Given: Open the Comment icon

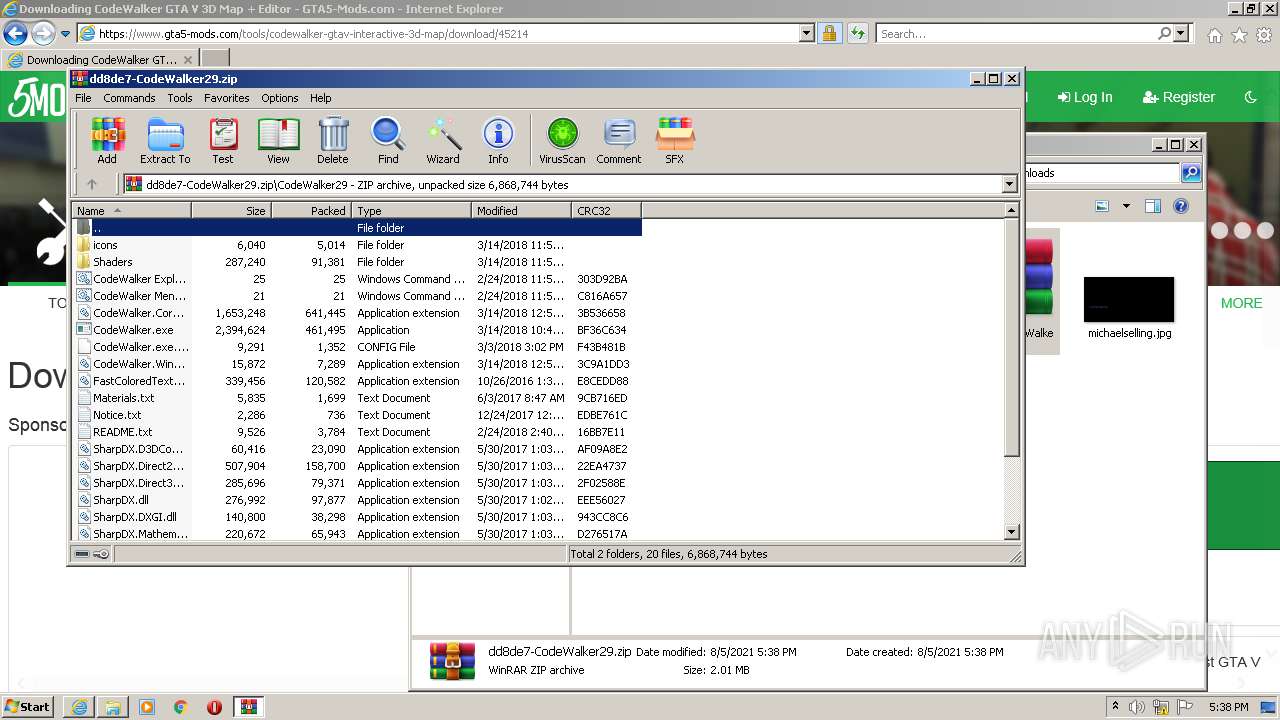Looking at the screenshot, I should click(x=619, y=140).
